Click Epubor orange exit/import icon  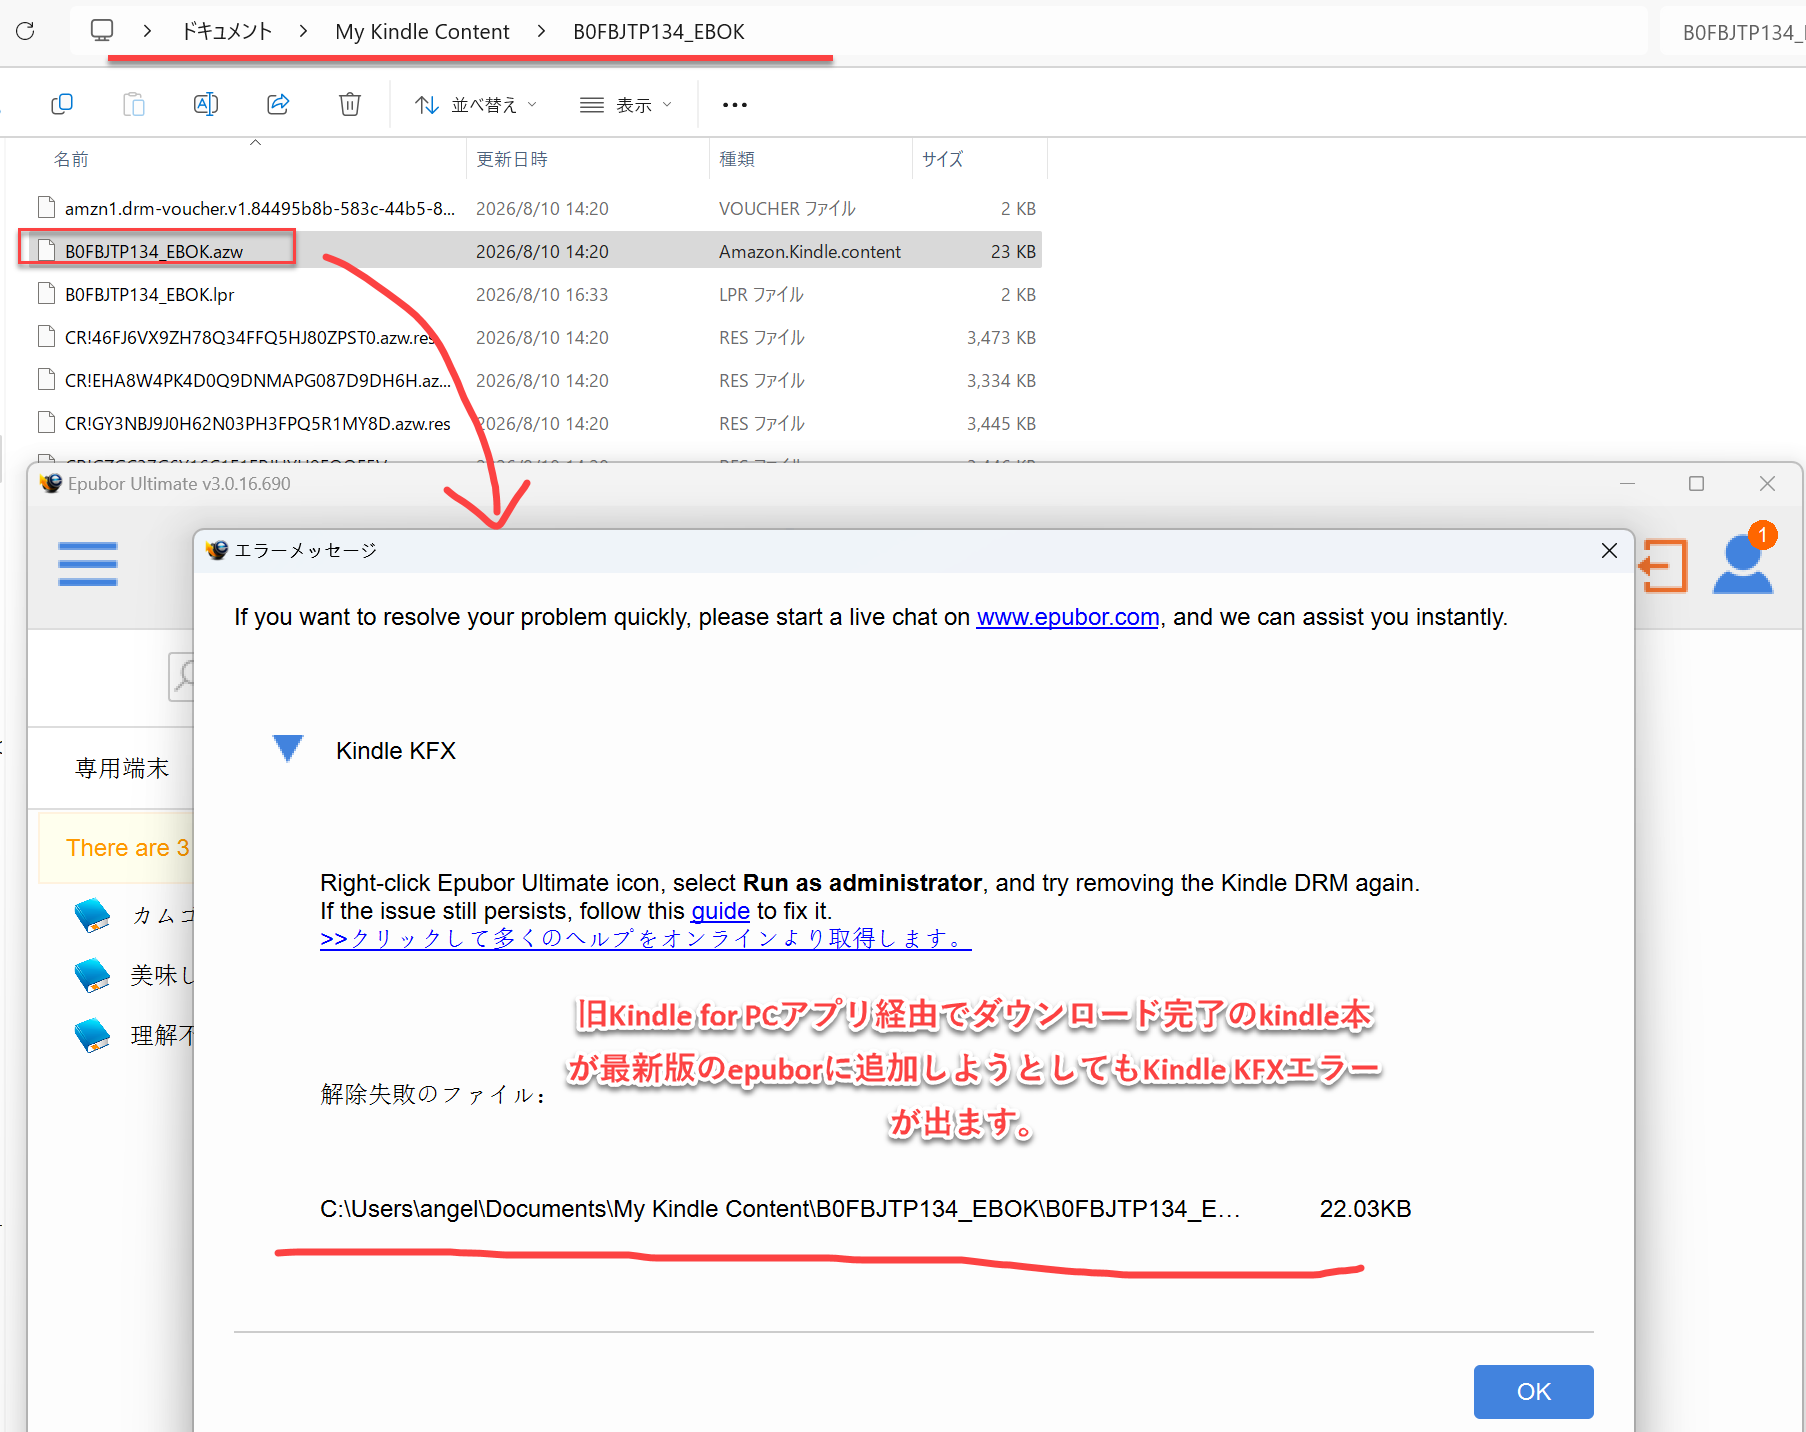(1664, 566)
